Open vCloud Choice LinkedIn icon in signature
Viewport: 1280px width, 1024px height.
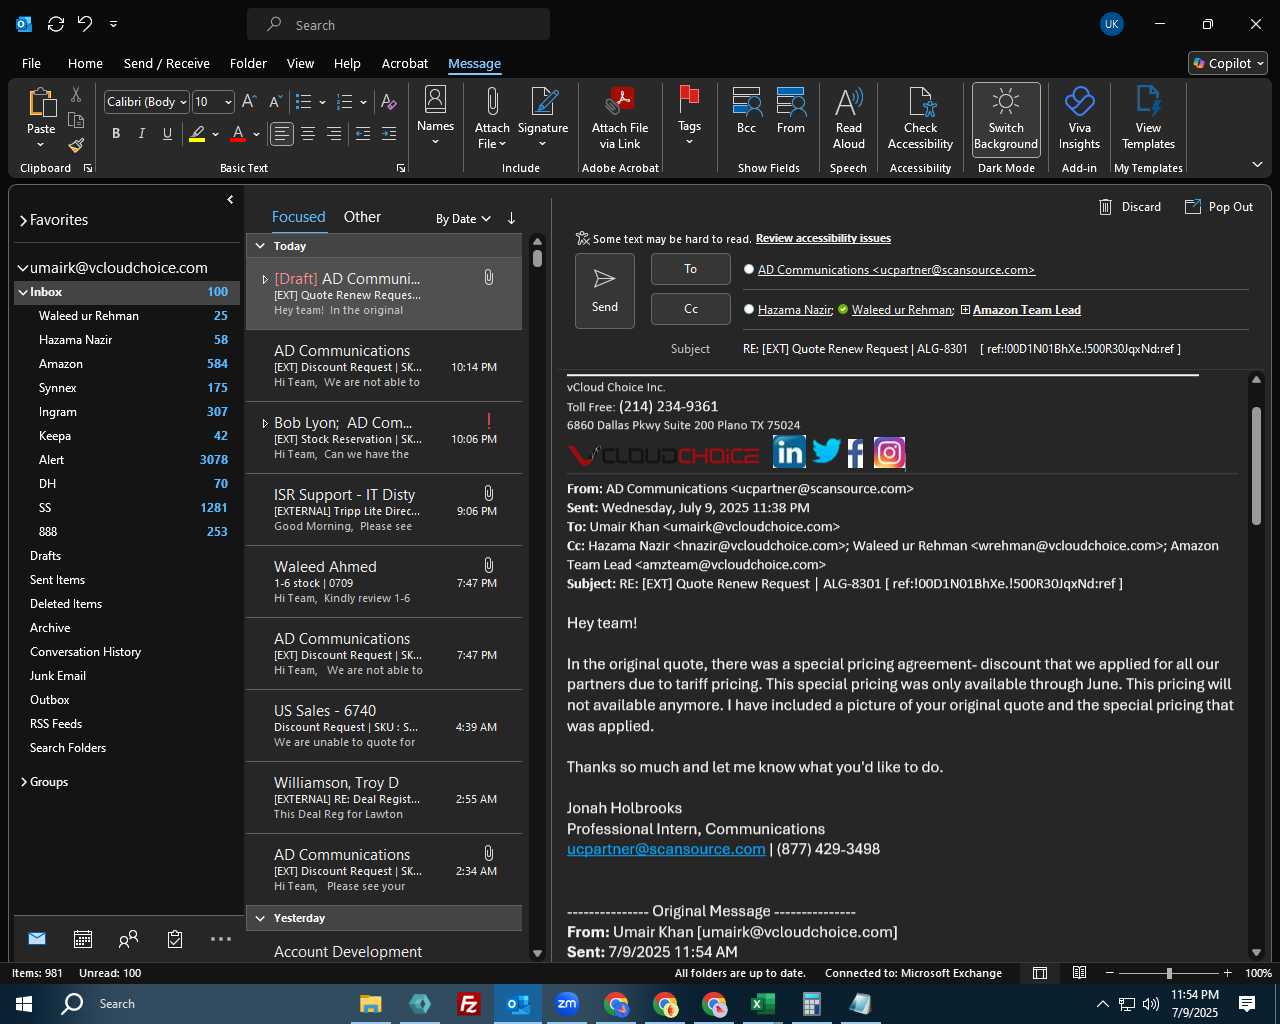789,453
